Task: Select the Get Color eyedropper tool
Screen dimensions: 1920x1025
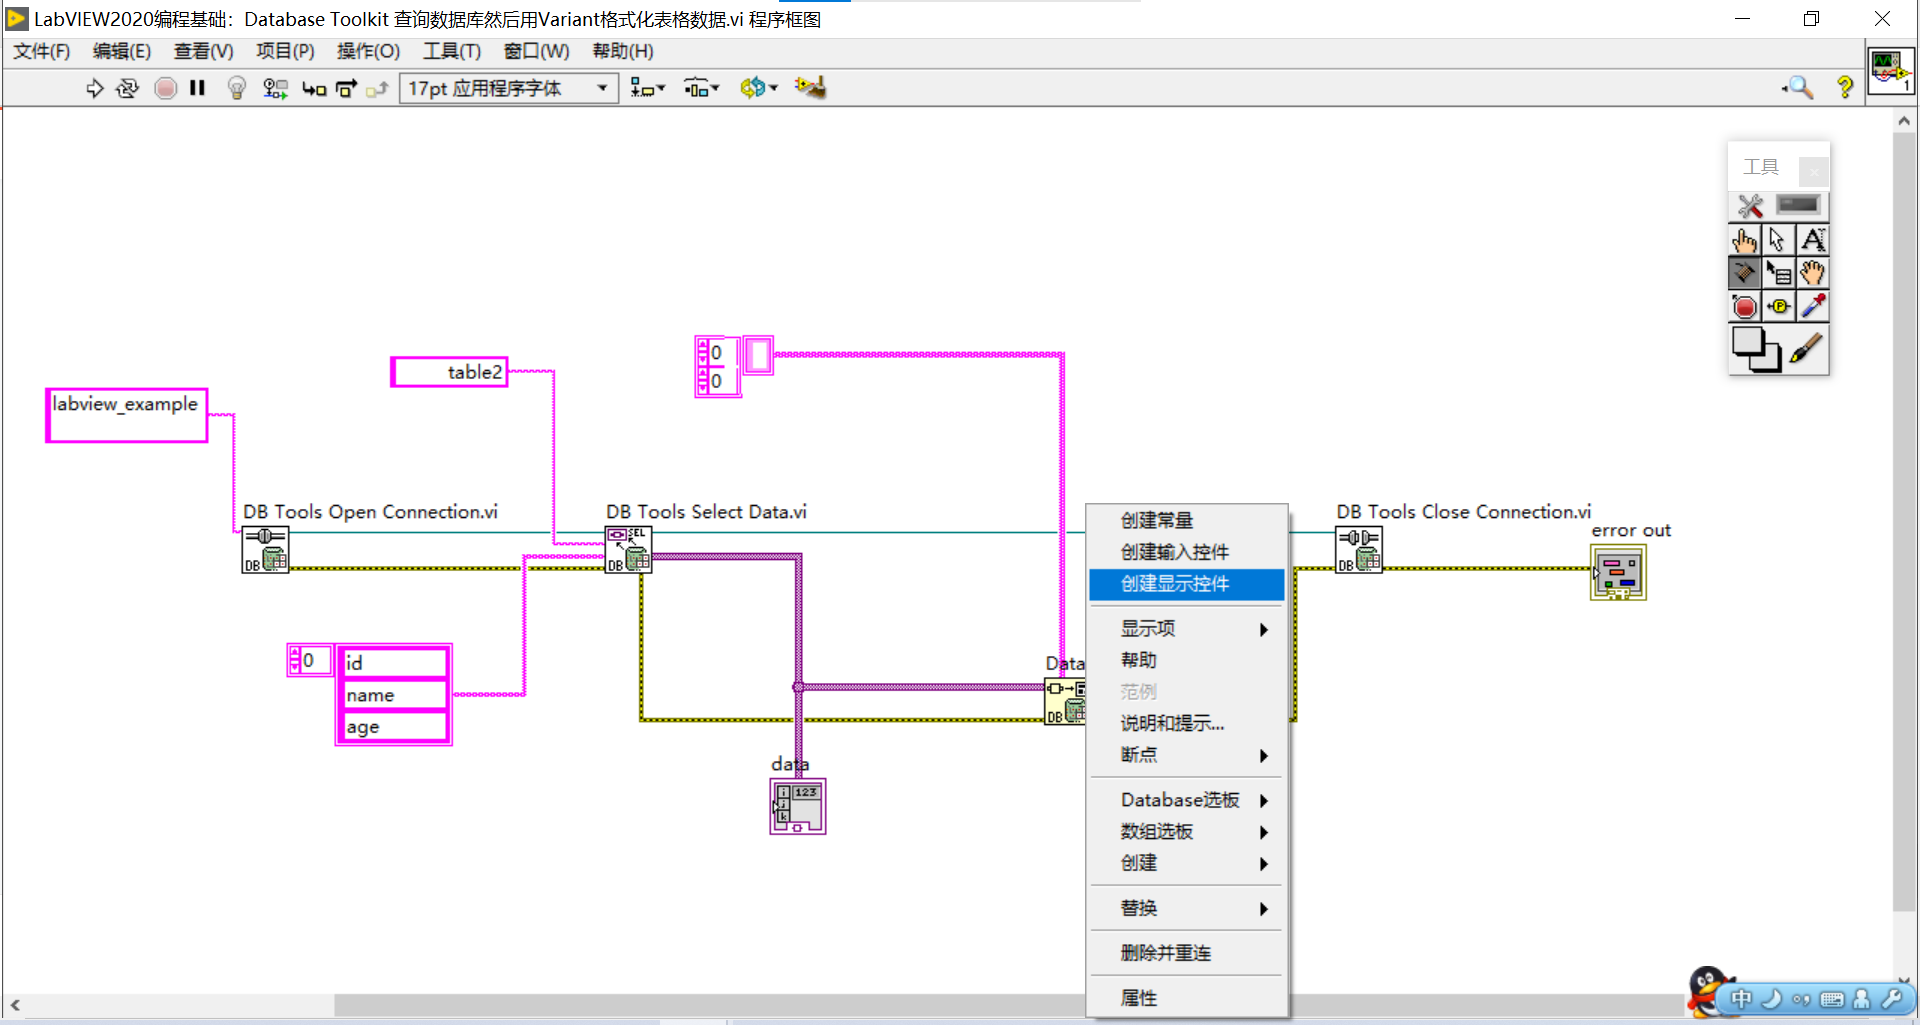Action: (x=1814, y=307)
